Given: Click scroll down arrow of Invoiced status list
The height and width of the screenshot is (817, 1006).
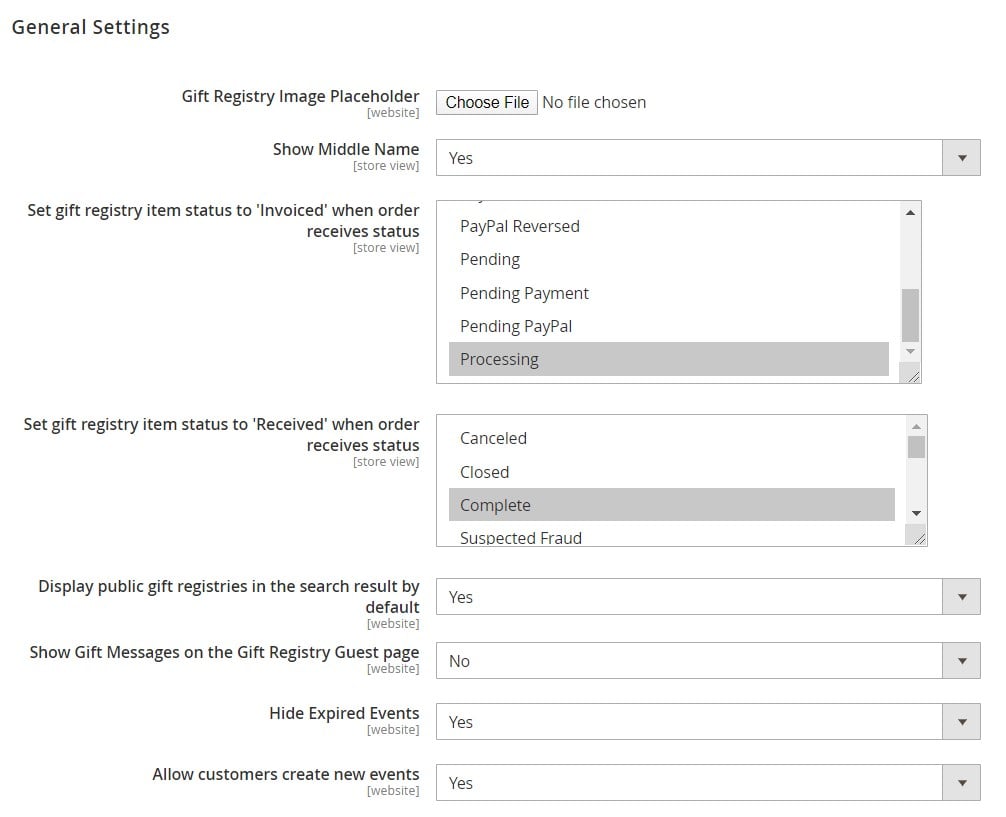Looking at the screenshot, I should pos(910,352).
